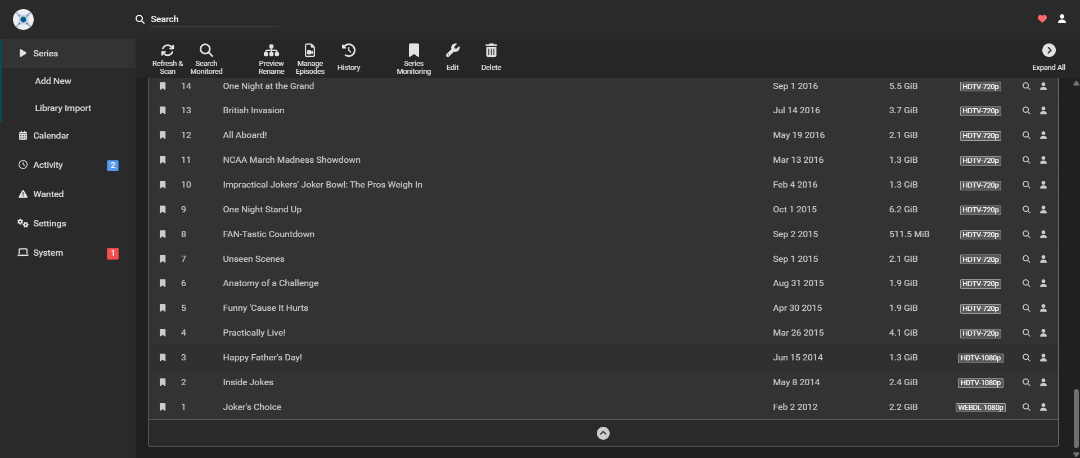The width and height of the screenshot is (1080, 458).
Task: Search for One Night at the Grand episode
Action: tap(1026, 86)
